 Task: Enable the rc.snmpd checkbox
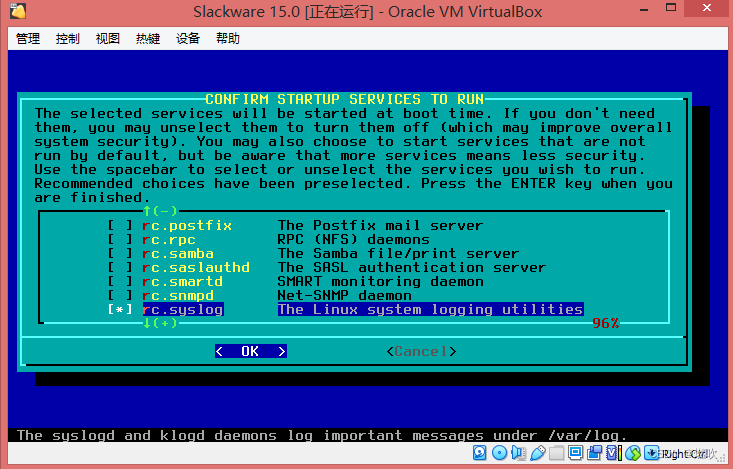(120, 296)
